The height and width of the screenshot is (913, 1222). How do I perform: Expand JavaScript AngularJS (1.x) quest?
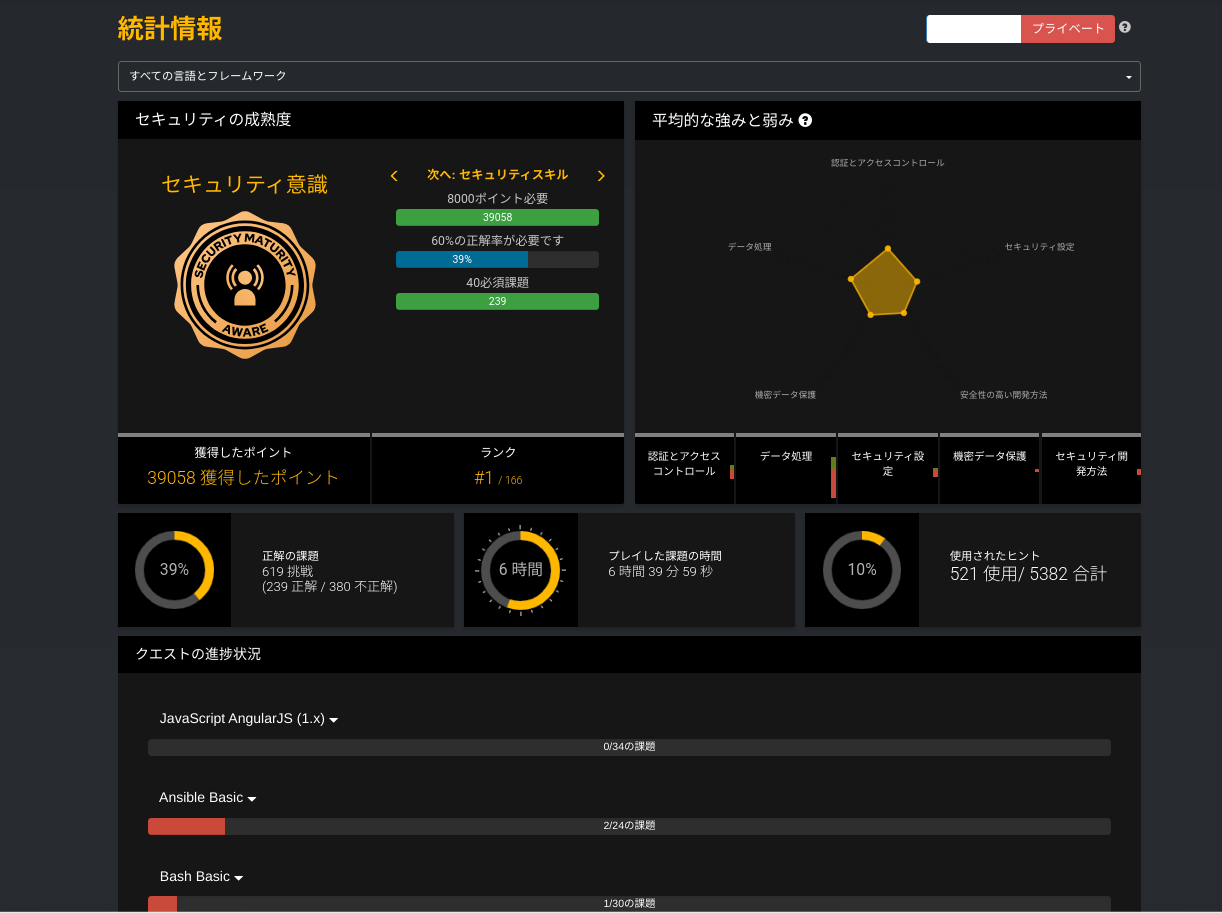click(x=249, y=718)
